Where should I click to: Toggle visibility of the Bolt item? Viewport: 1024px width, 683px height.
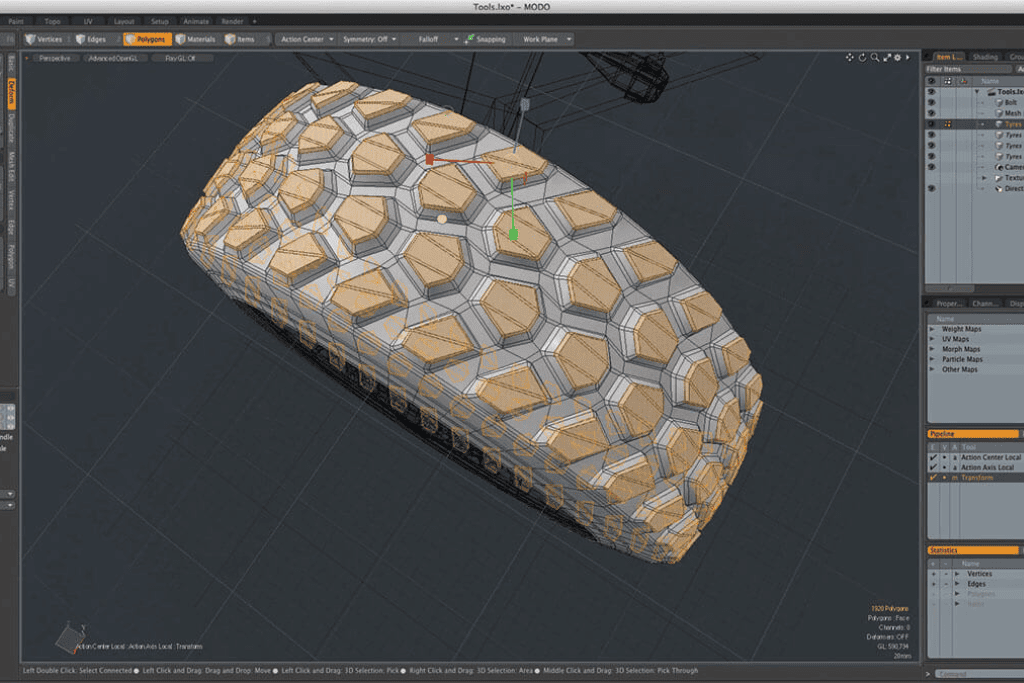coord(931,103)
